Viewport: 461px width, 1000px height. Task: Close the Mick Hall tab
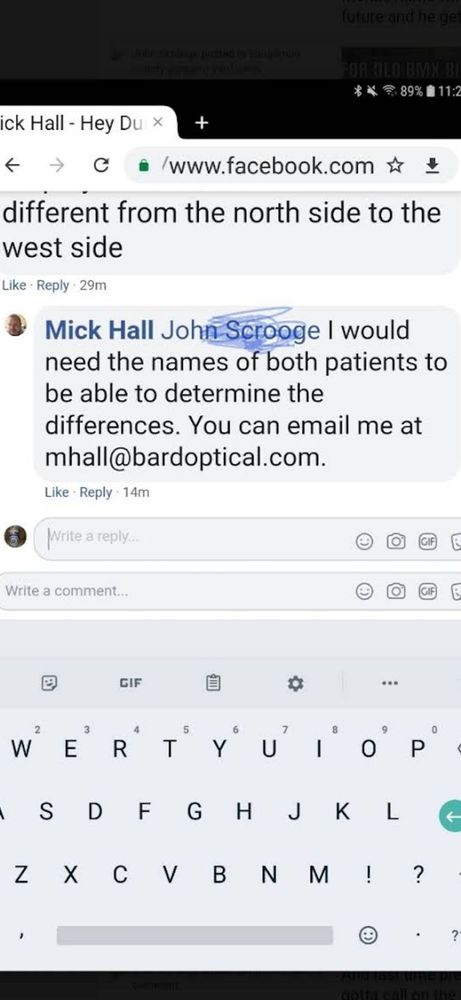pyautogui.click(x=159, y=123)
